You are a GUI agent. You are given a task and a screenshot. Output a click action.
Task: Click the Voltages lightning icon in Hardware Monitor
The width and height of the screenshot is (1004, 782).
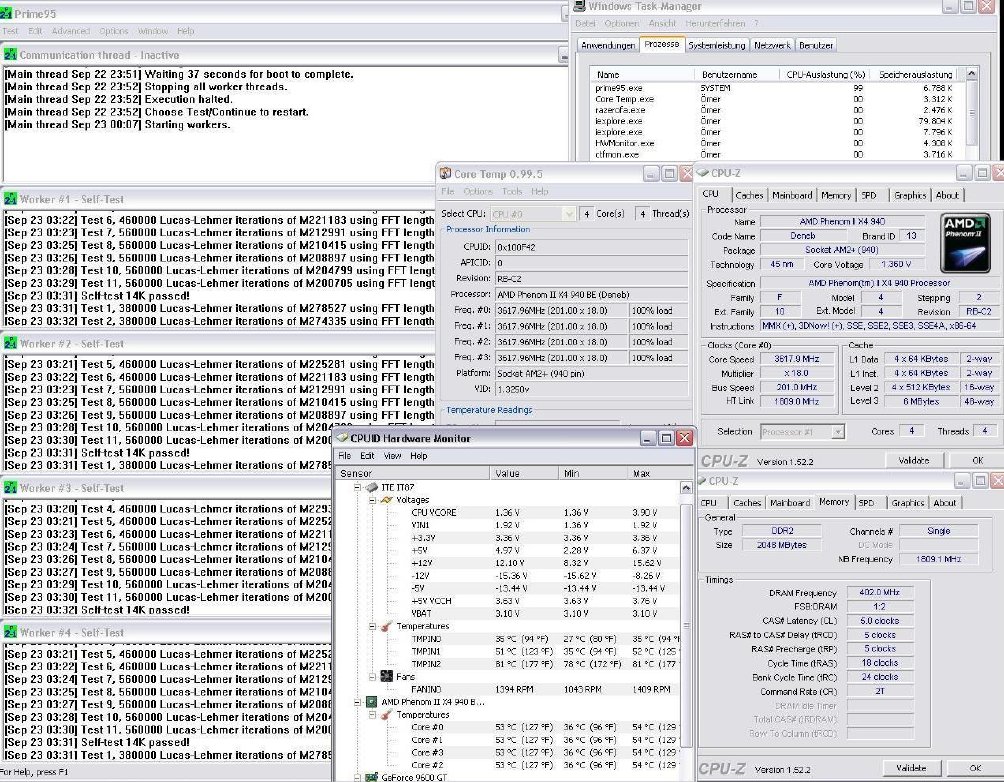coord(387,500)
